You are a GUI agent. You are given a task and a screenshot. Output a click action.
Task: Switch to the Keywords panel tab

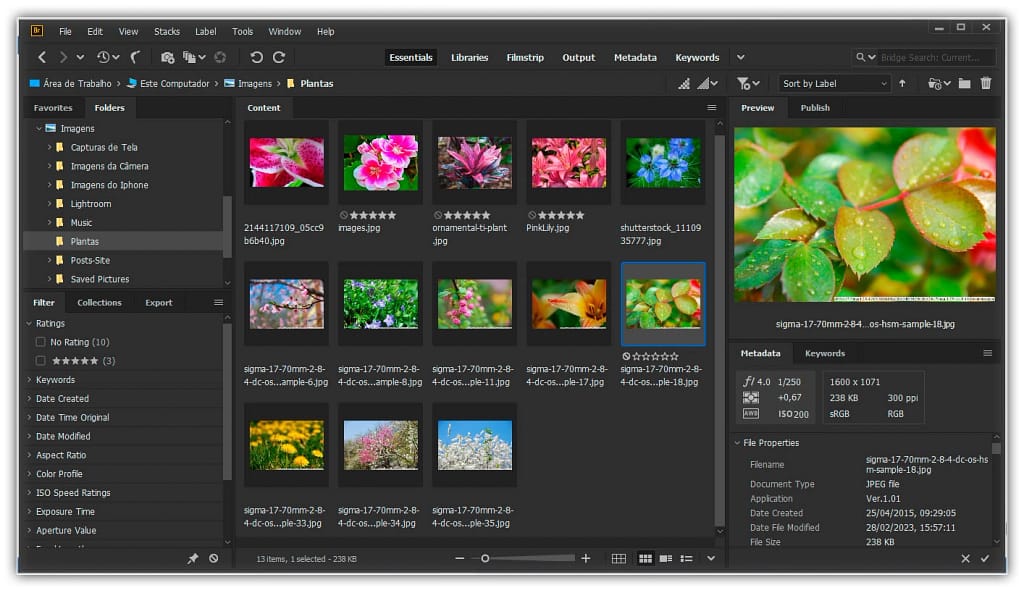coord(825,353)
